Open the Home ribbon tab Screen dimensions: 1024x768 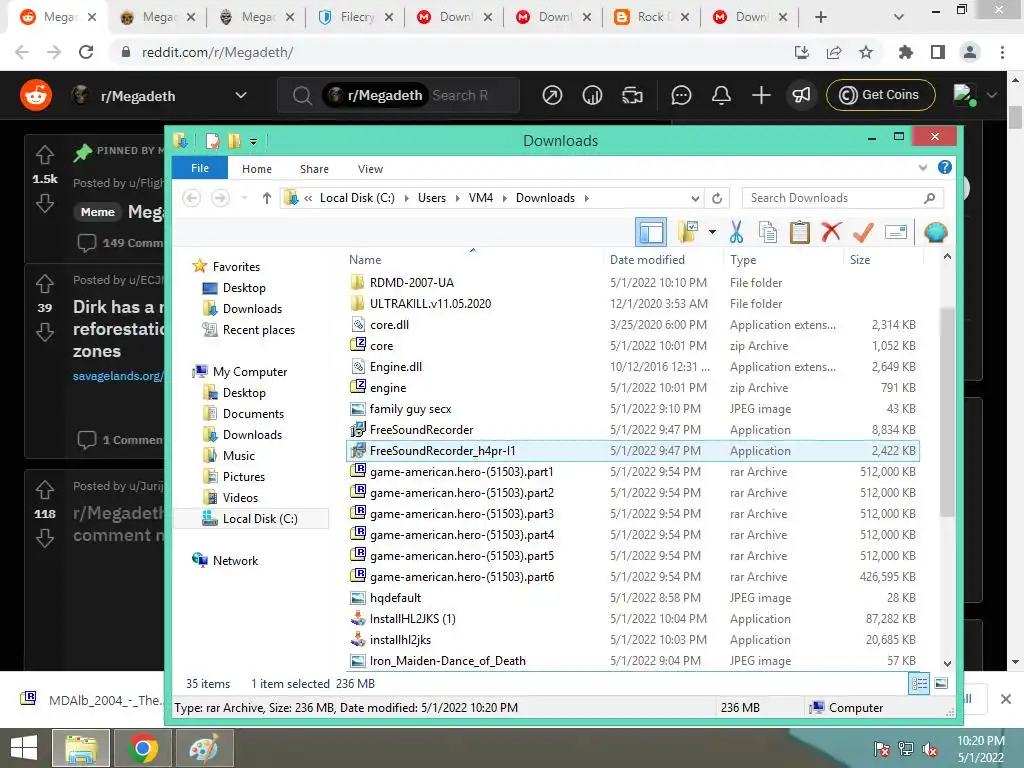257,169
